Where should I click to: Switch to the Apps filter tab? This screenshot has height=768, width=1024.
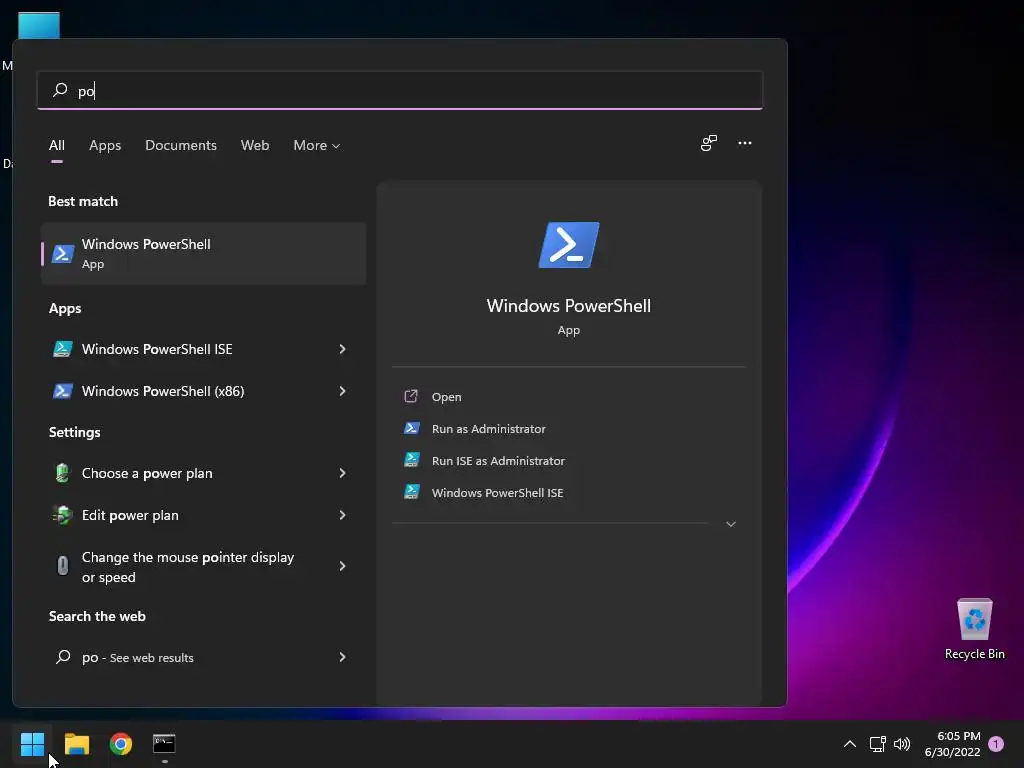pos(105,145)
